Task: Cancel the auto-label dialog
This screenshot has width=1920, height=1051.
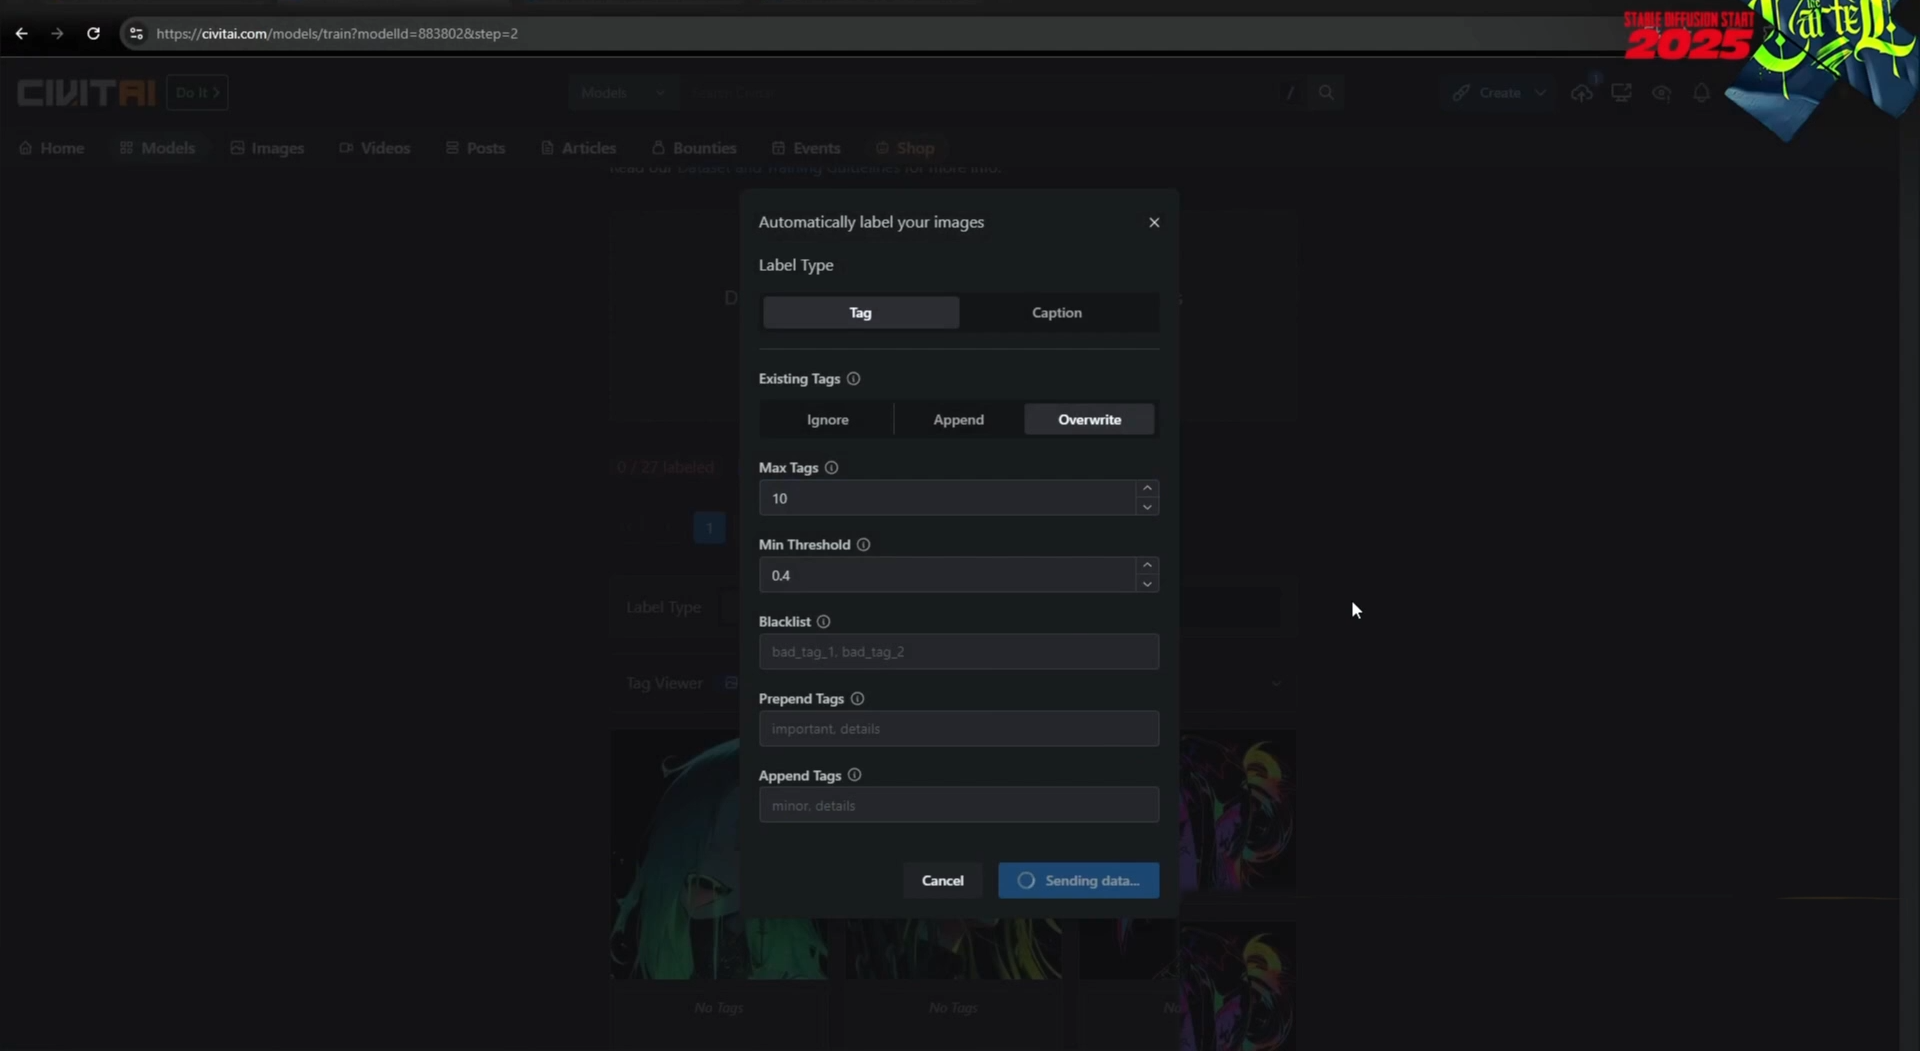Action: click(942, 881)
